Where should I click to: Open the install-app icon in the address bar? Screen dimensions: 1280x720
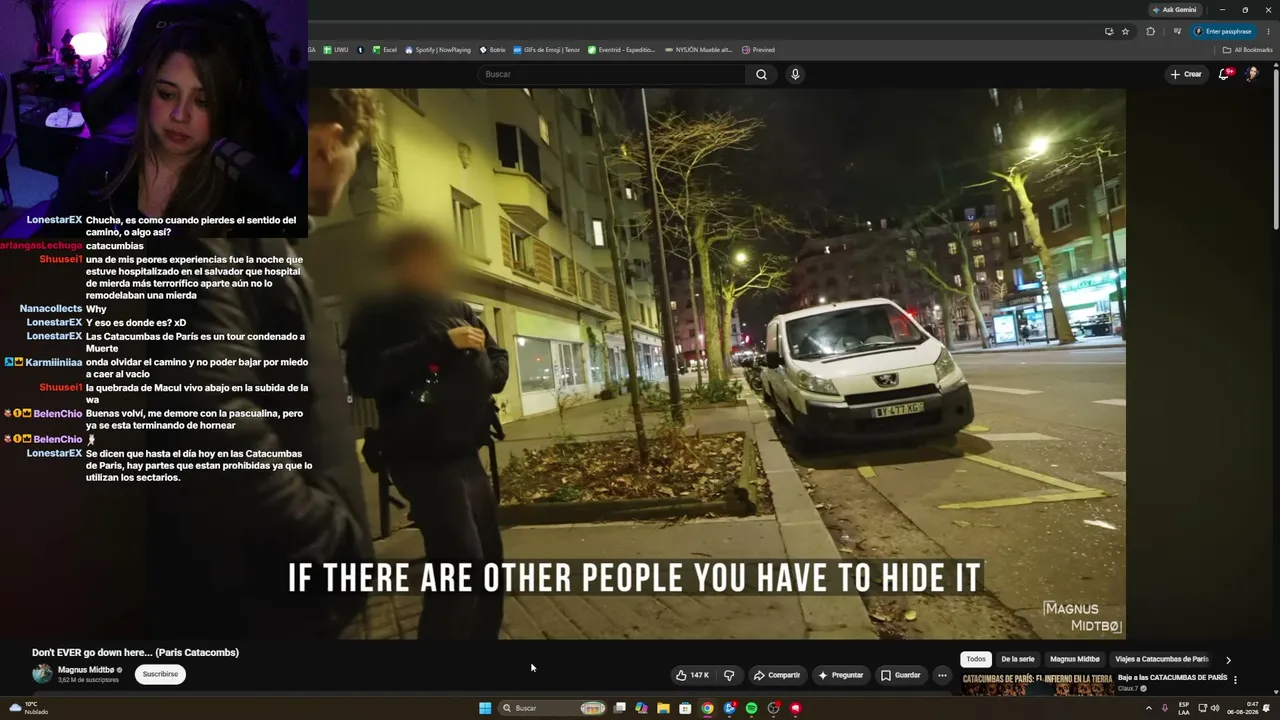coord(1109,31)
